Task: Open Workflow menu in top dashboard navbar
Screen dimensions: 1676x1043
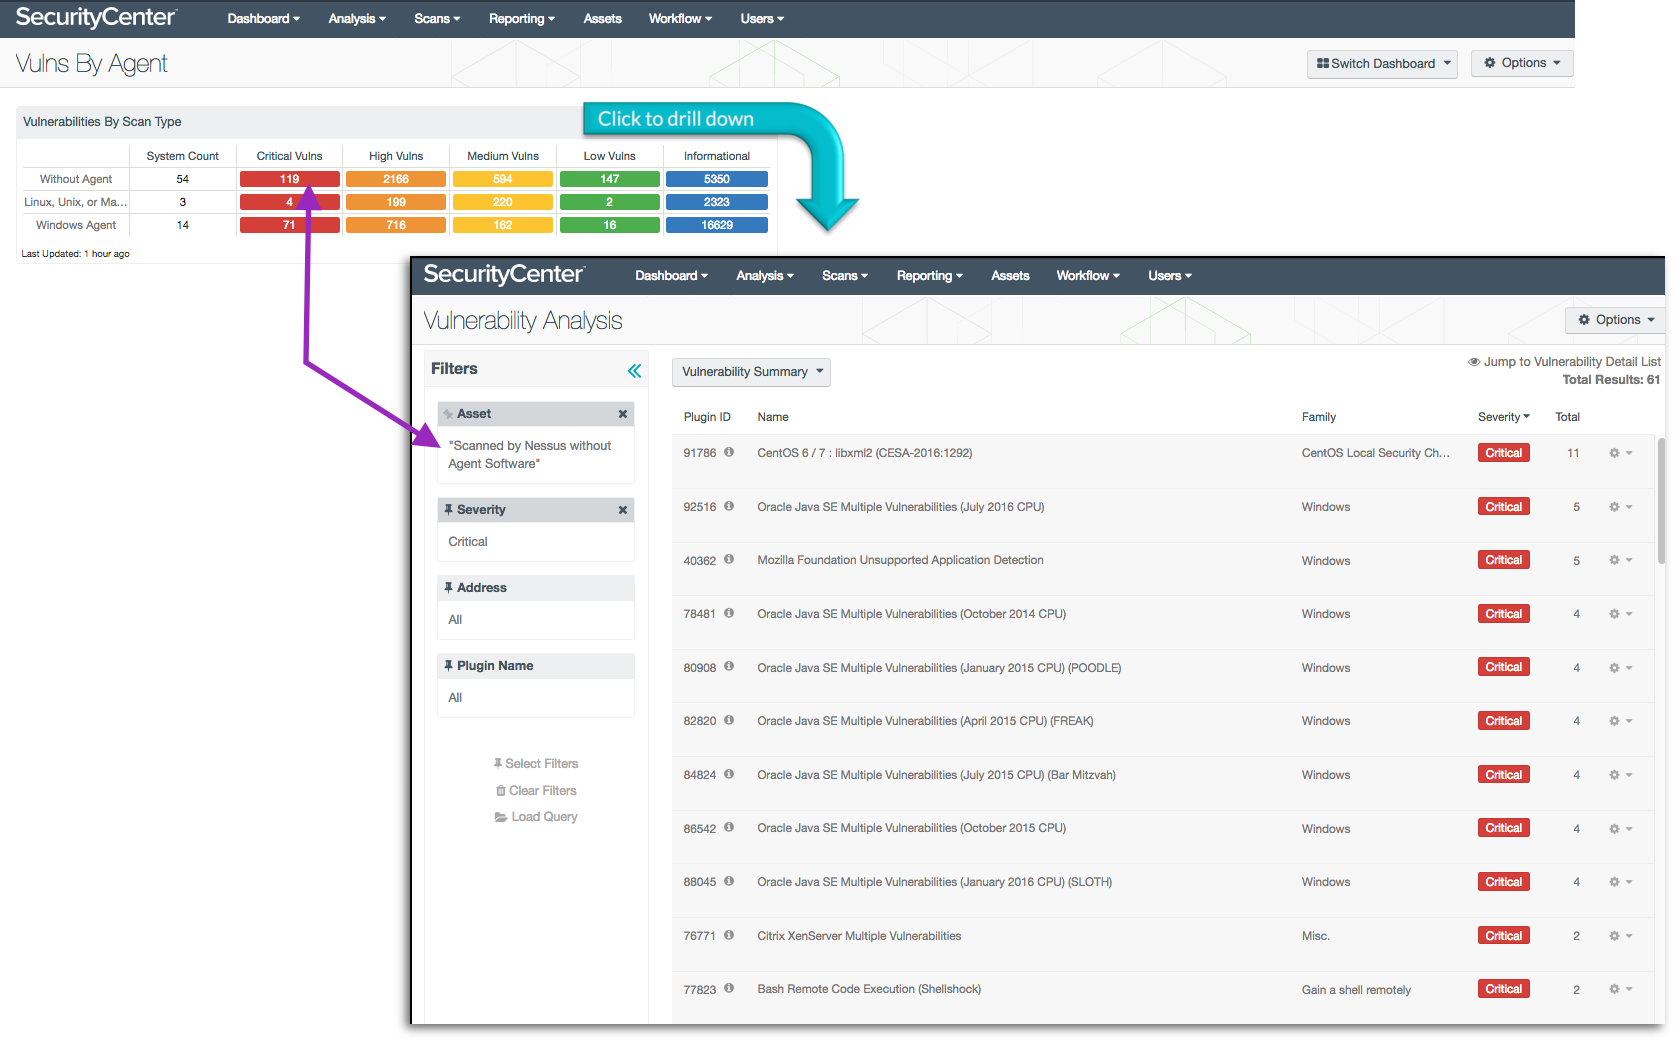Action: [680, 19]
